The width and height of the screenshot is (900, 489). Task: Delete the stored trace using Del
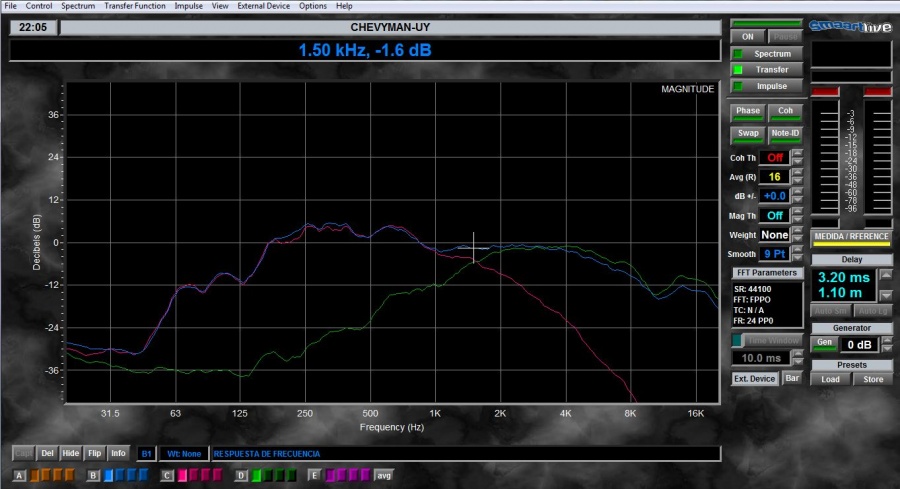coord(47,452)
